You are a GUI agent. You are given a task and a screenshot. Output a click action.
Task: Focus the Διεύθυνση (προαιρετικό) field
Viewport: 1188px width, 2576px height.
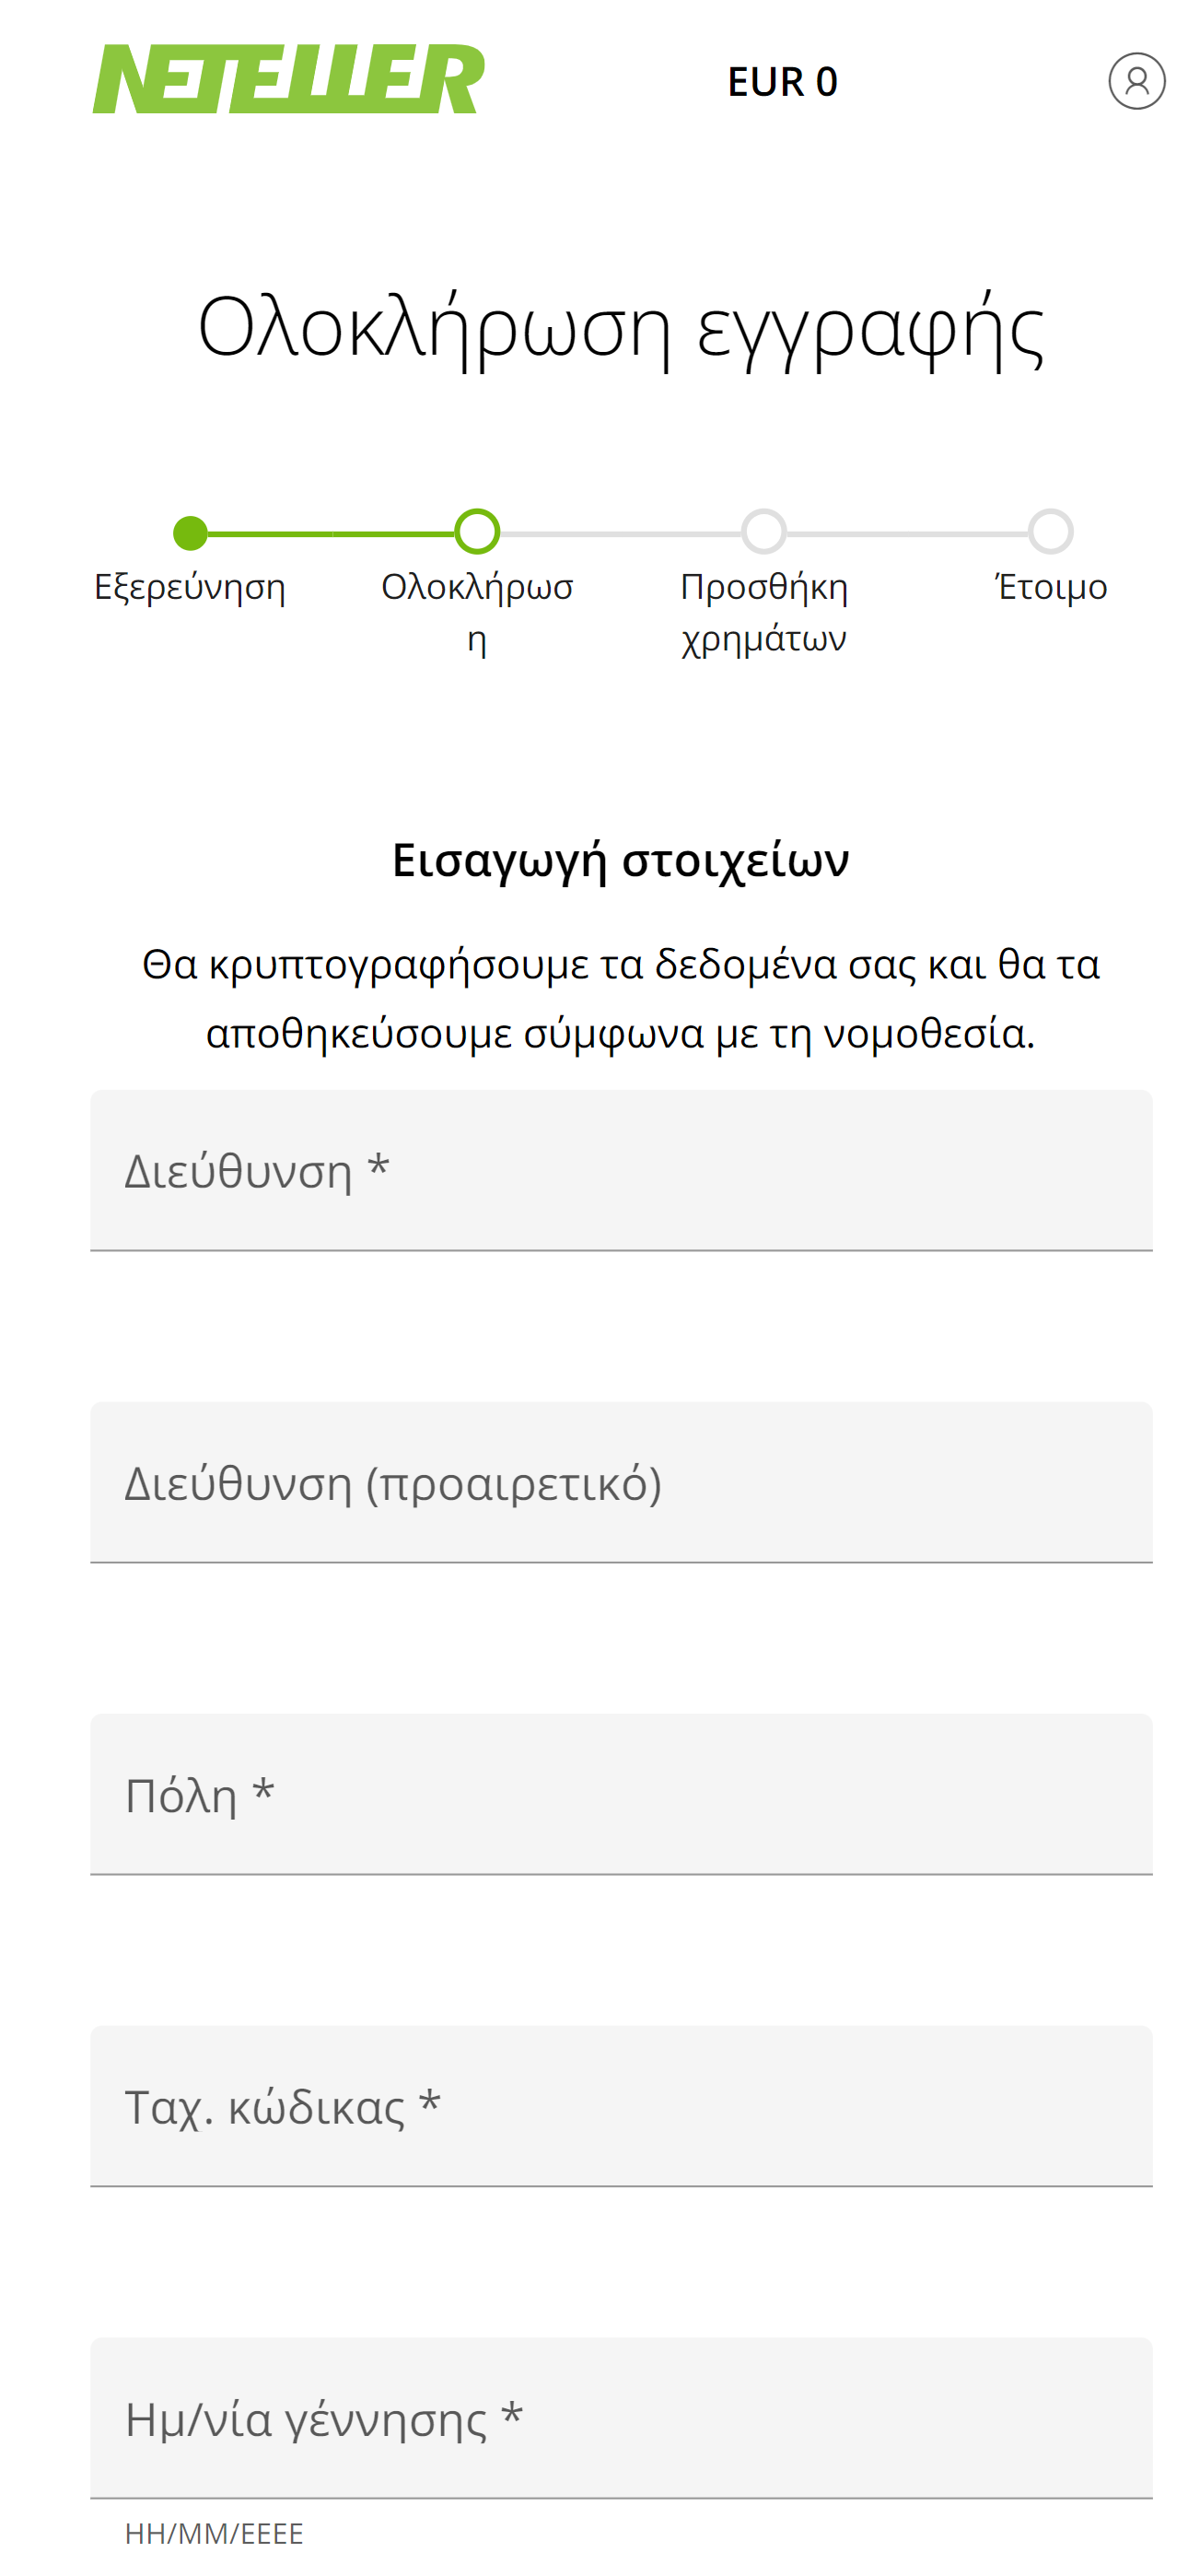tap(621, 1482)
